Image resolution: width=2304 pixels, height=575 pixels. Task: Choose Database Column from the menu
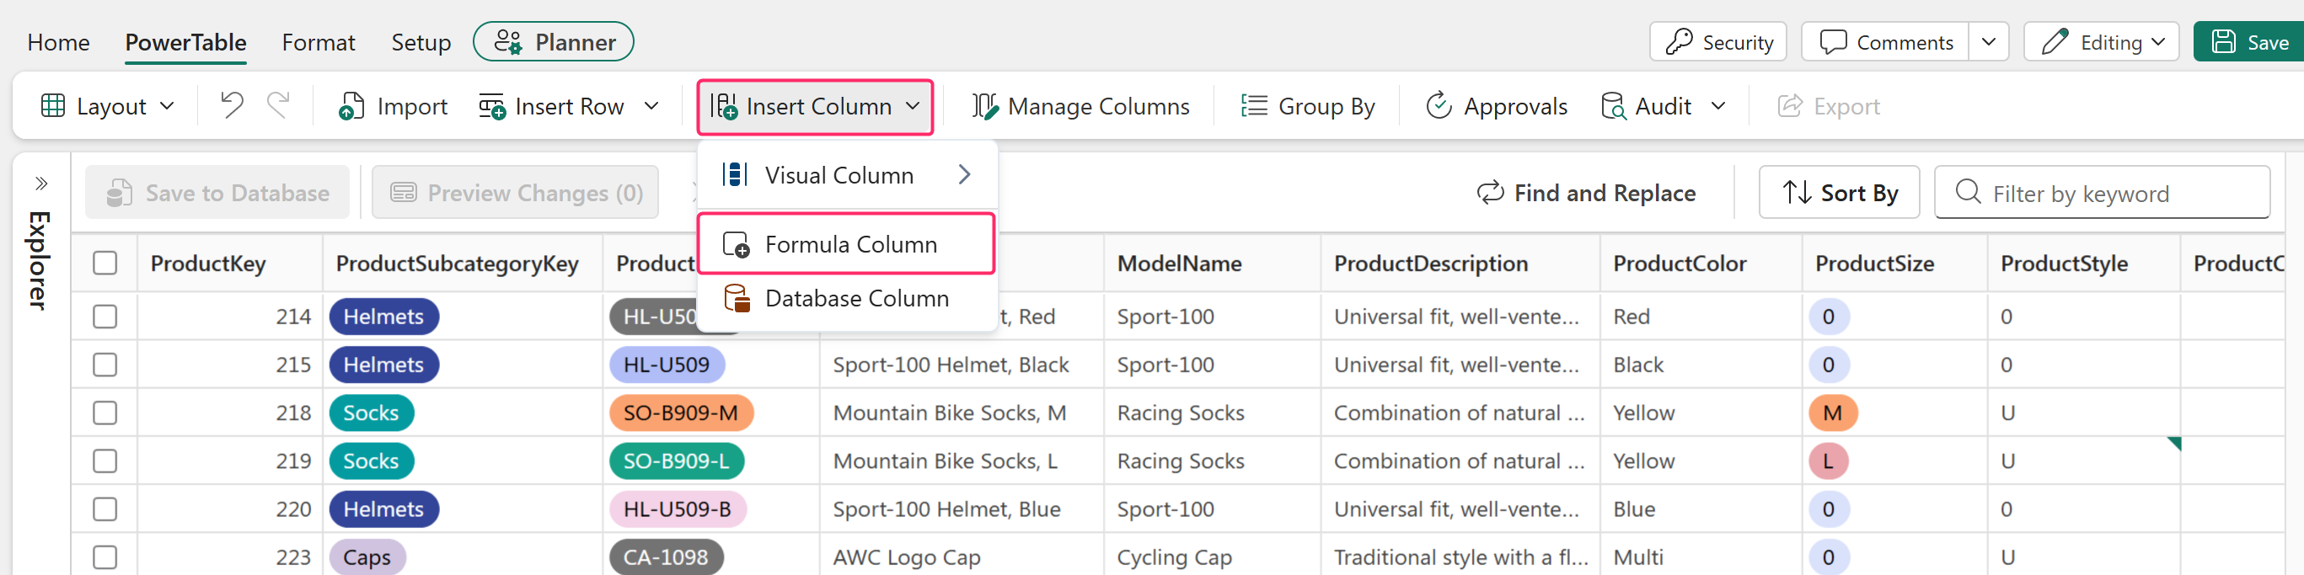pos(846,298)
